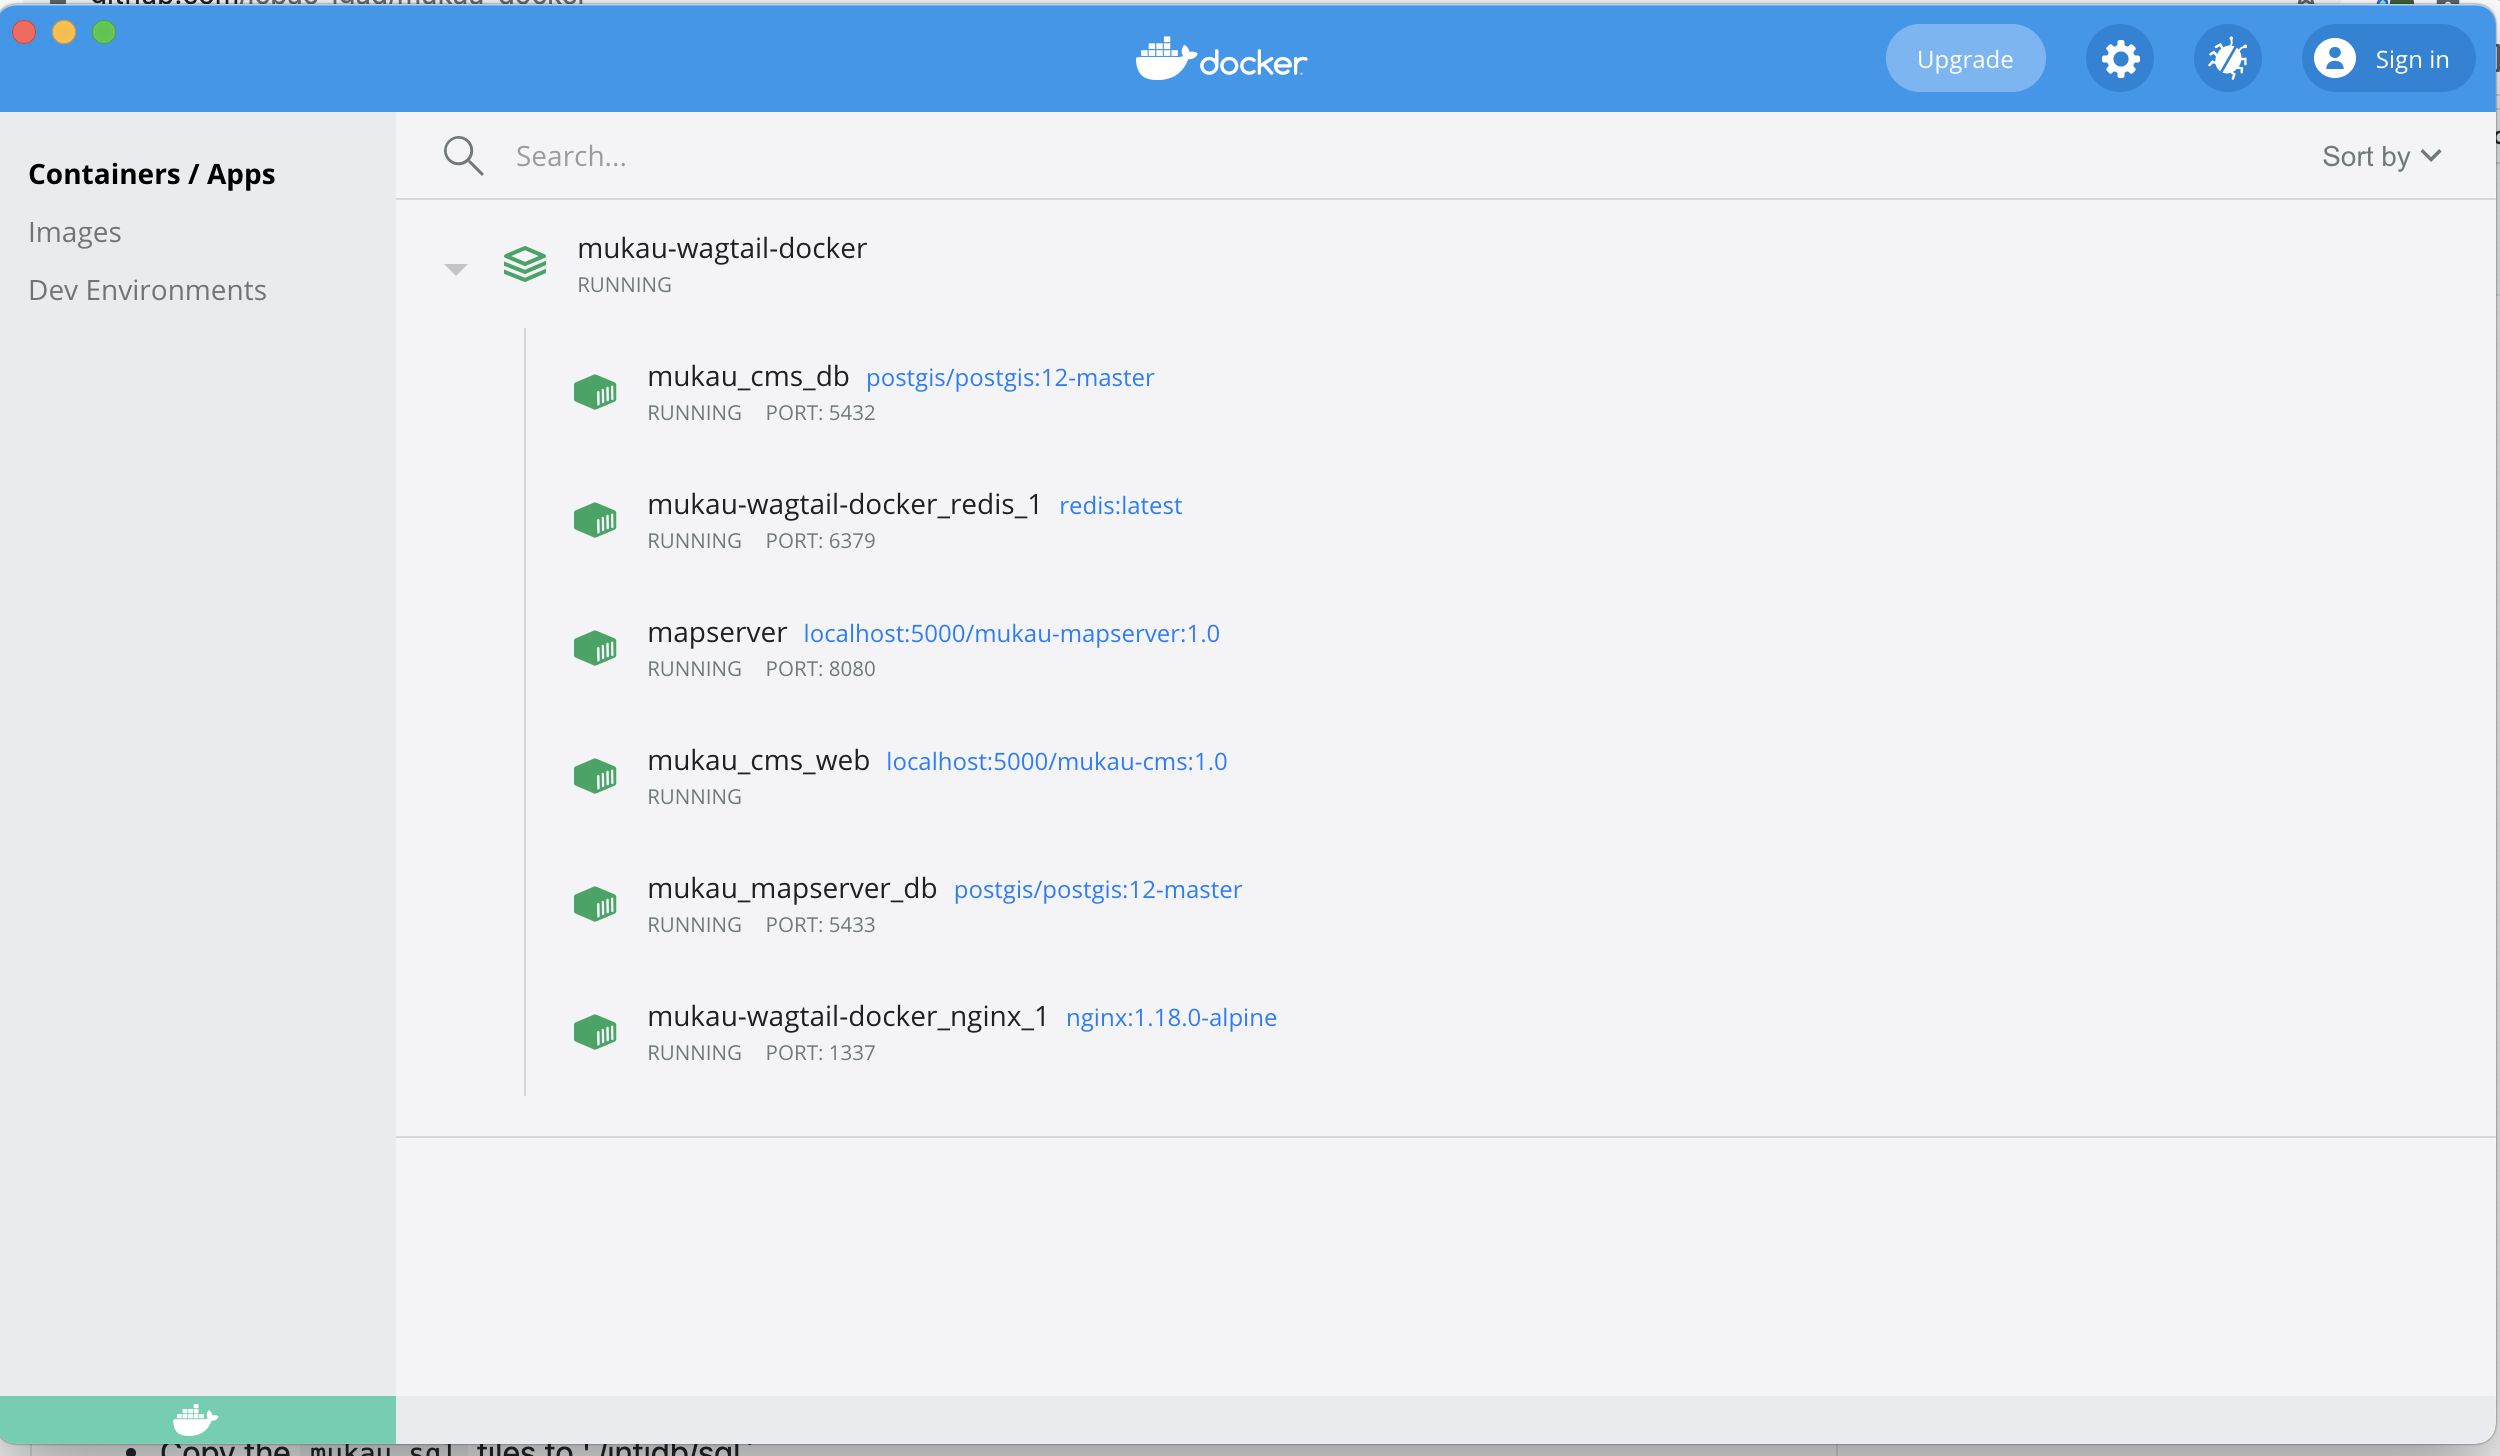Screen dimensions: 2500x1456
Task: Open postgis image link for mukau_mapserver_db
Action: click(1097, 890)
